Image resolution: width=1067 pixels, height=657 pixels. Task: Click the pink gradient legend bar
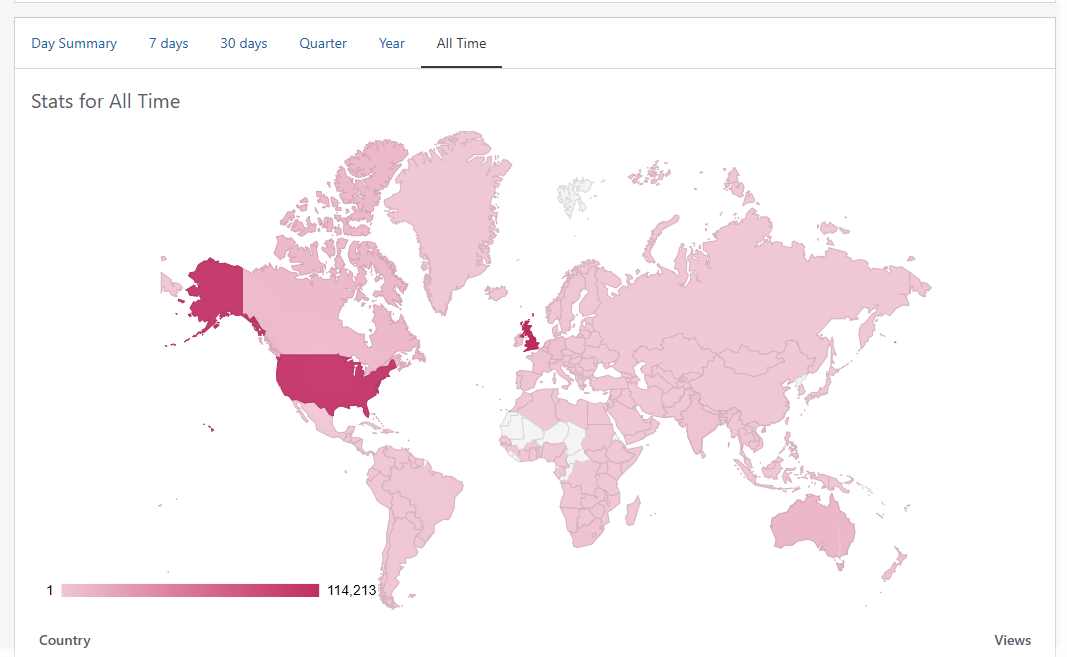pos(190,591)
